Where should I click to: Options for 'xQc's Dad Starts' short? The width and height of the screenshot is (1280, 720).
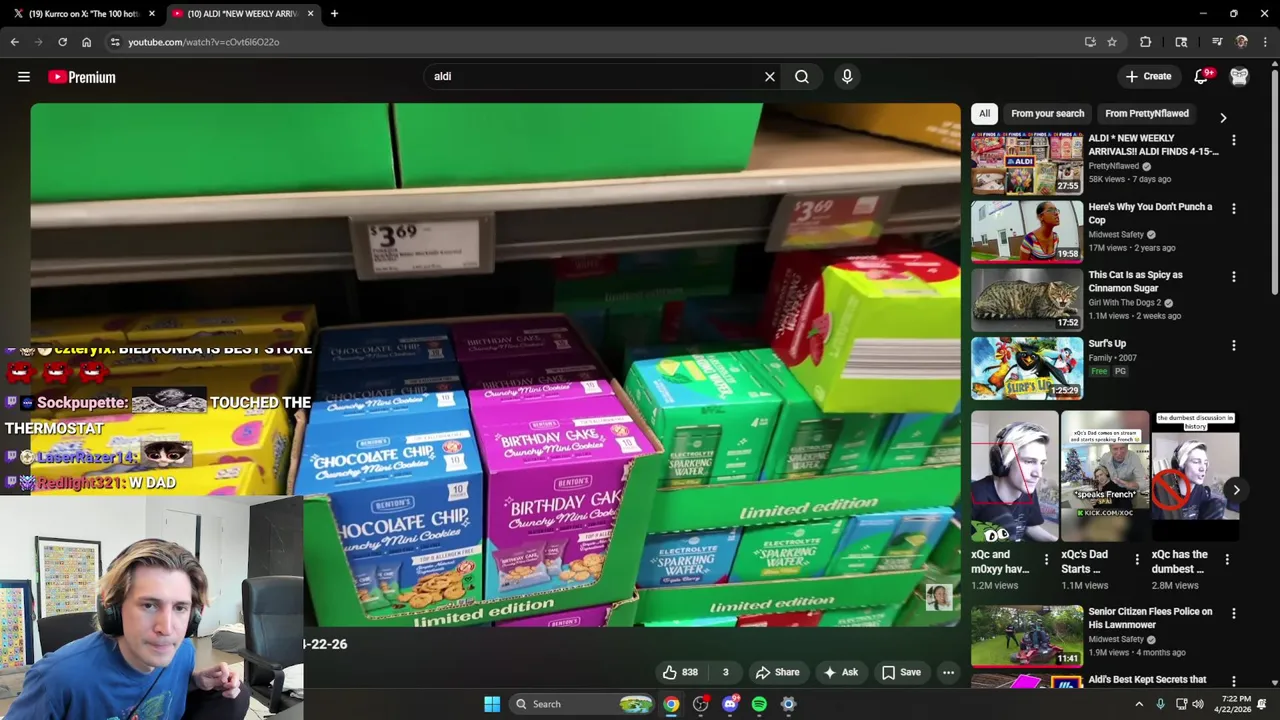pyautogui.click(x=1136, y=559)
